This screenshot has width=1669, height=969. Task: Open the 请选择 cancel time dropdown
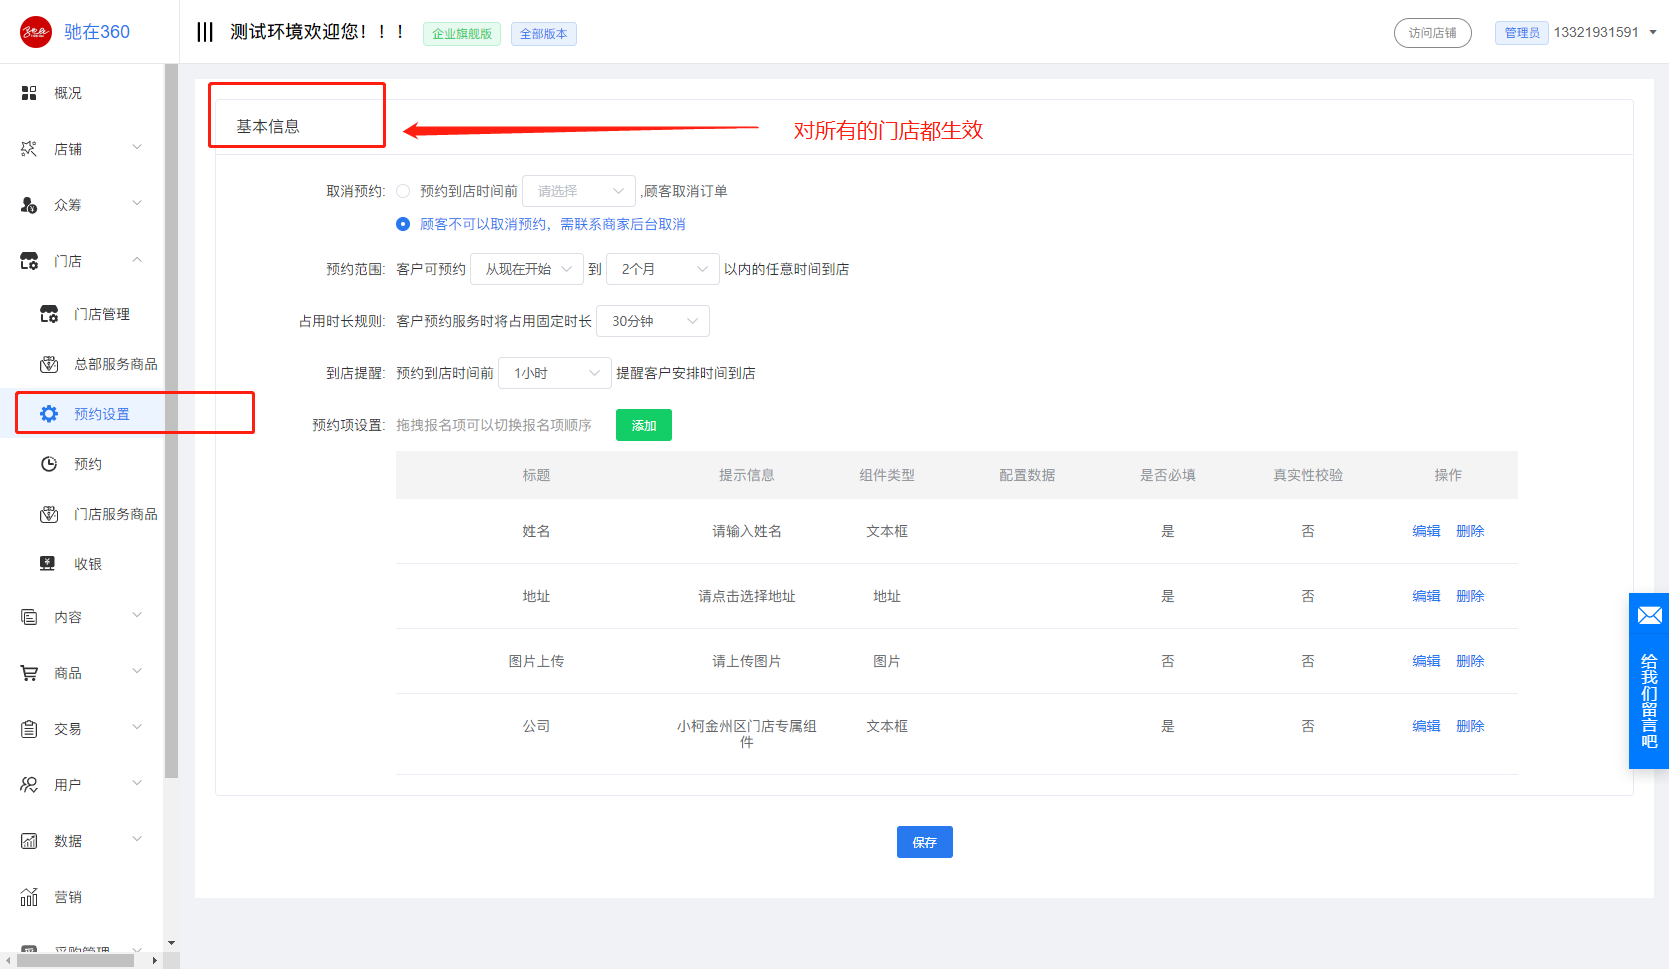579,191
